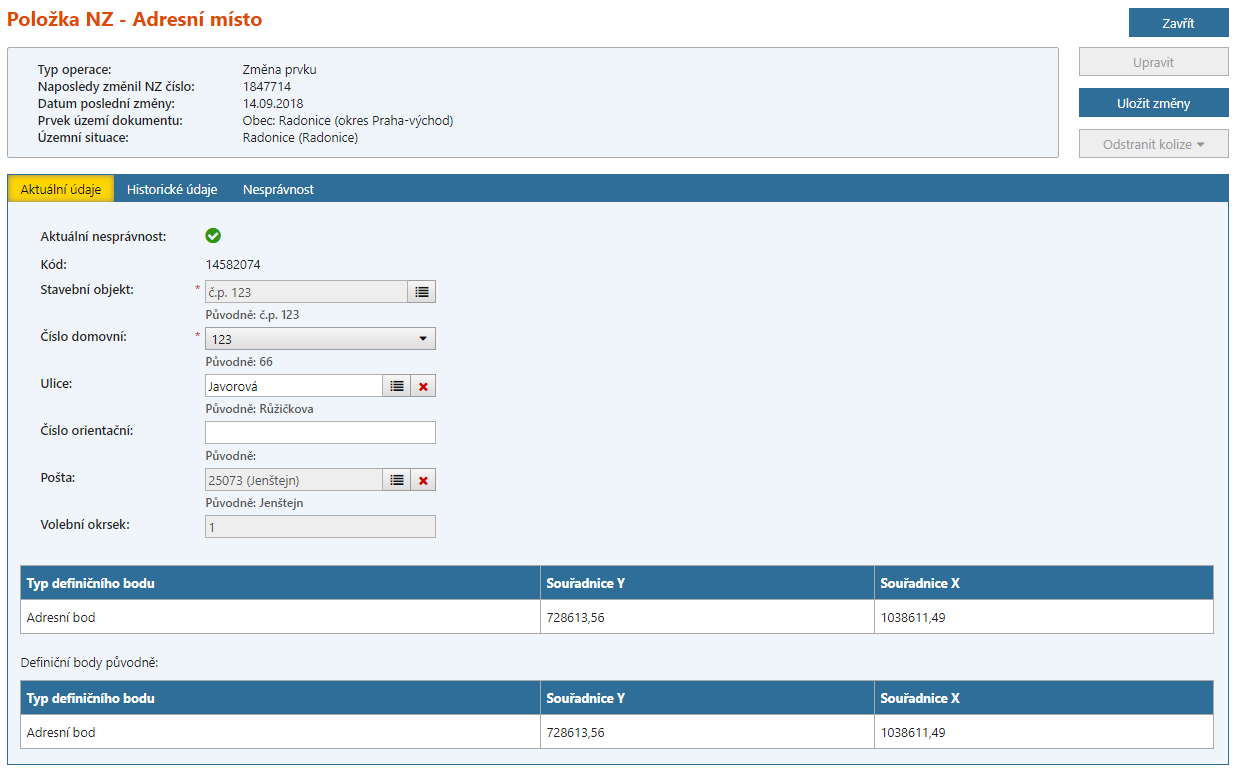
Task: Click the Souřadnice Y header in first table
Action: point(585,583)
